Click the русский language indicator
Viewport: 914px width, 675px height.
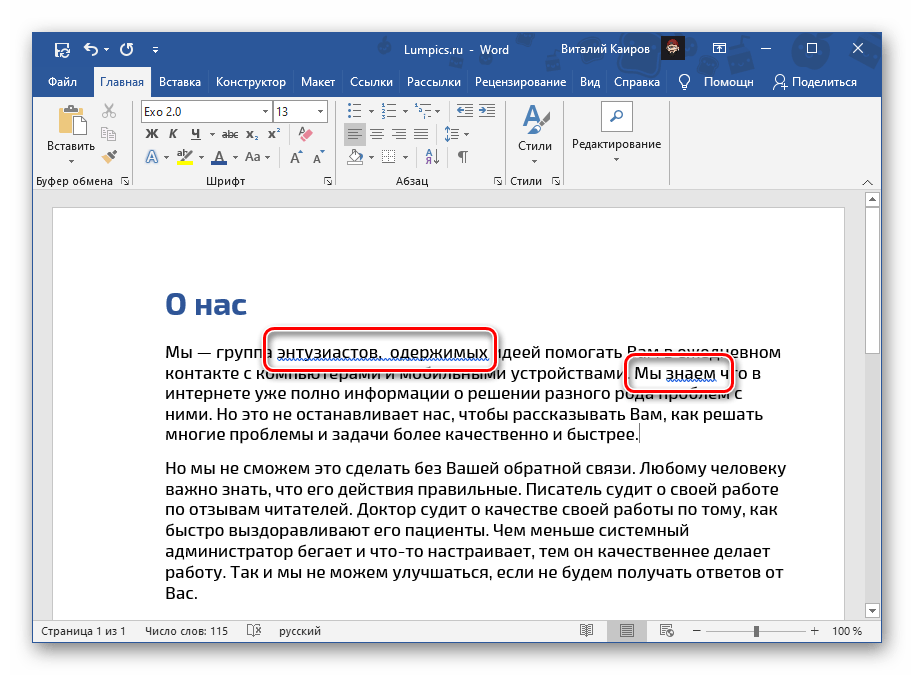pyautogui.click(x=300, y=631)
